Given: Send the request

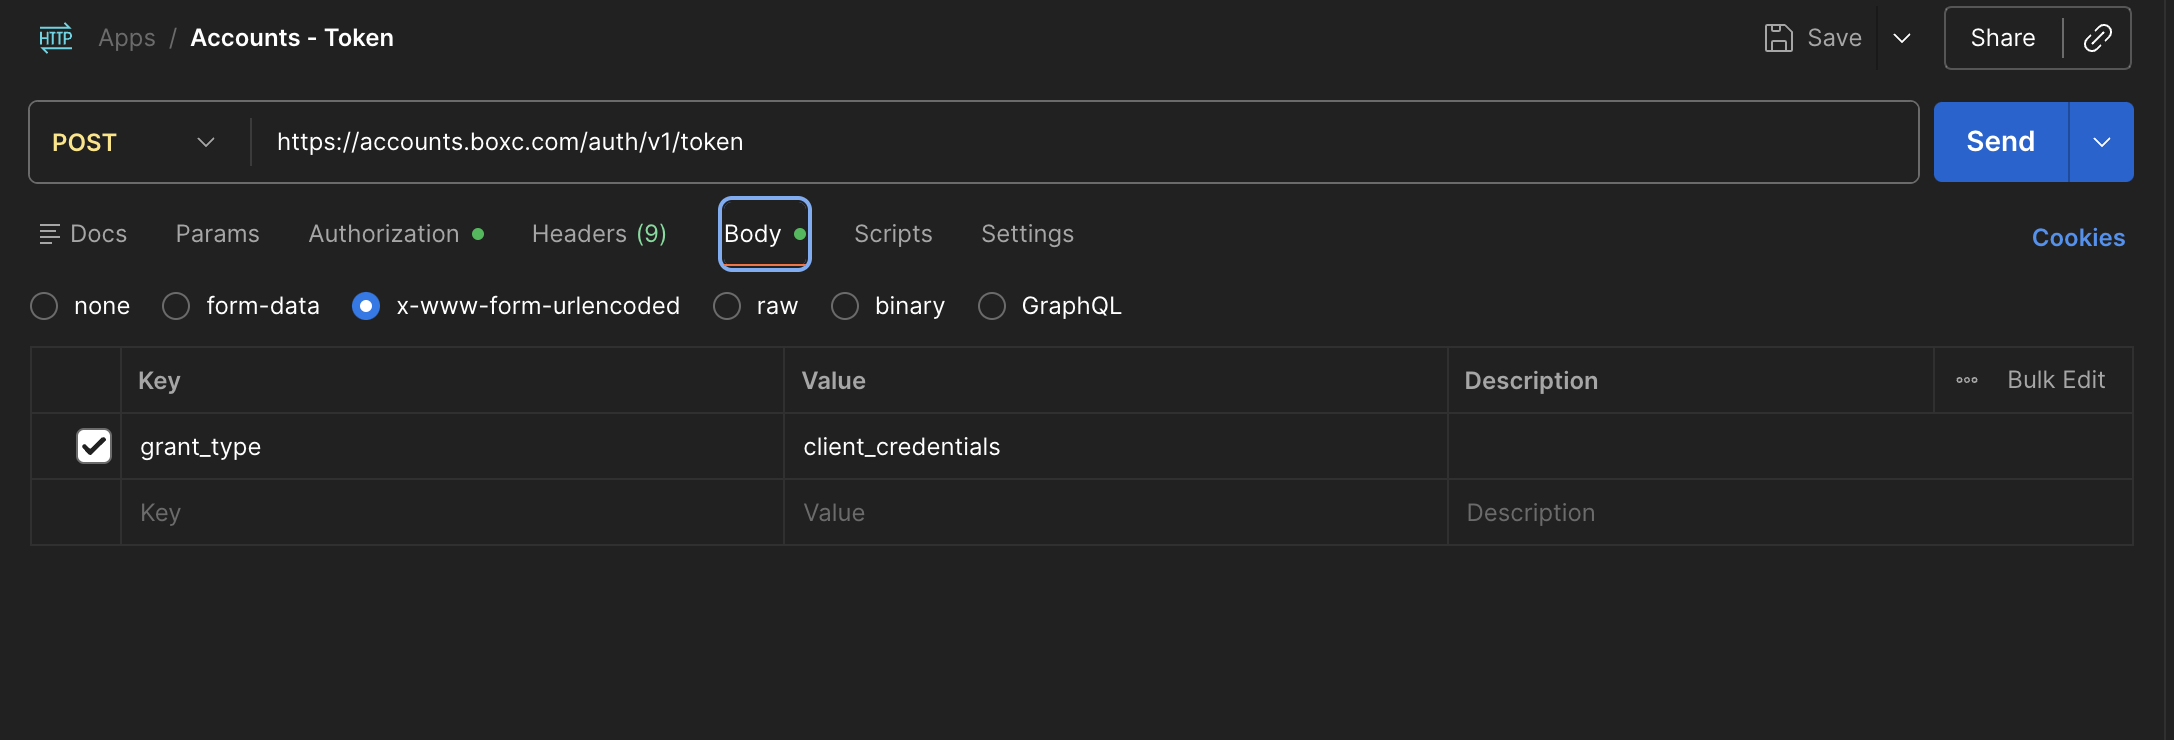Looking at the screenshot, I should coord(2000,142).
